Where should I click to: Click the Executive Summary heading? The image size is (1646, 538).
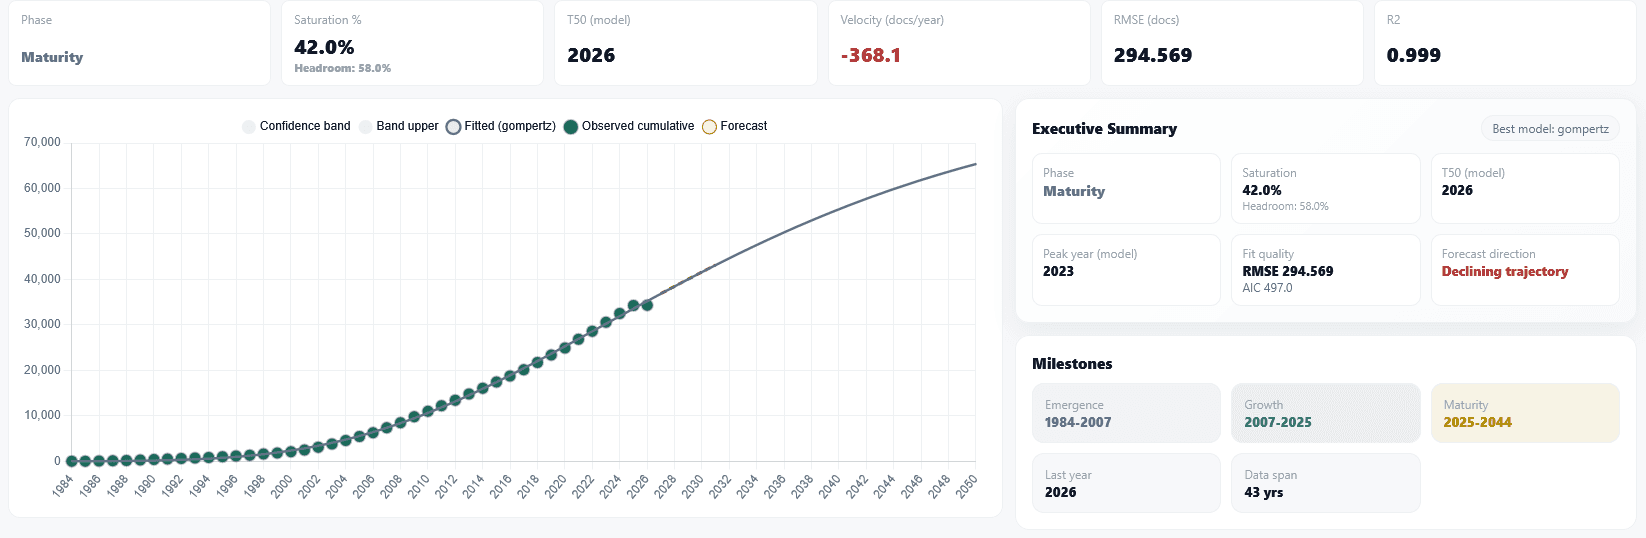(1104, 129)
